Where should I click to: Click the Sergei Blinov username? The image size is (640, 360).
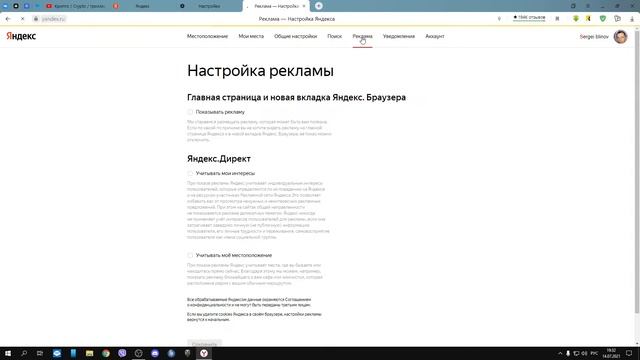[x=594, y=37]
